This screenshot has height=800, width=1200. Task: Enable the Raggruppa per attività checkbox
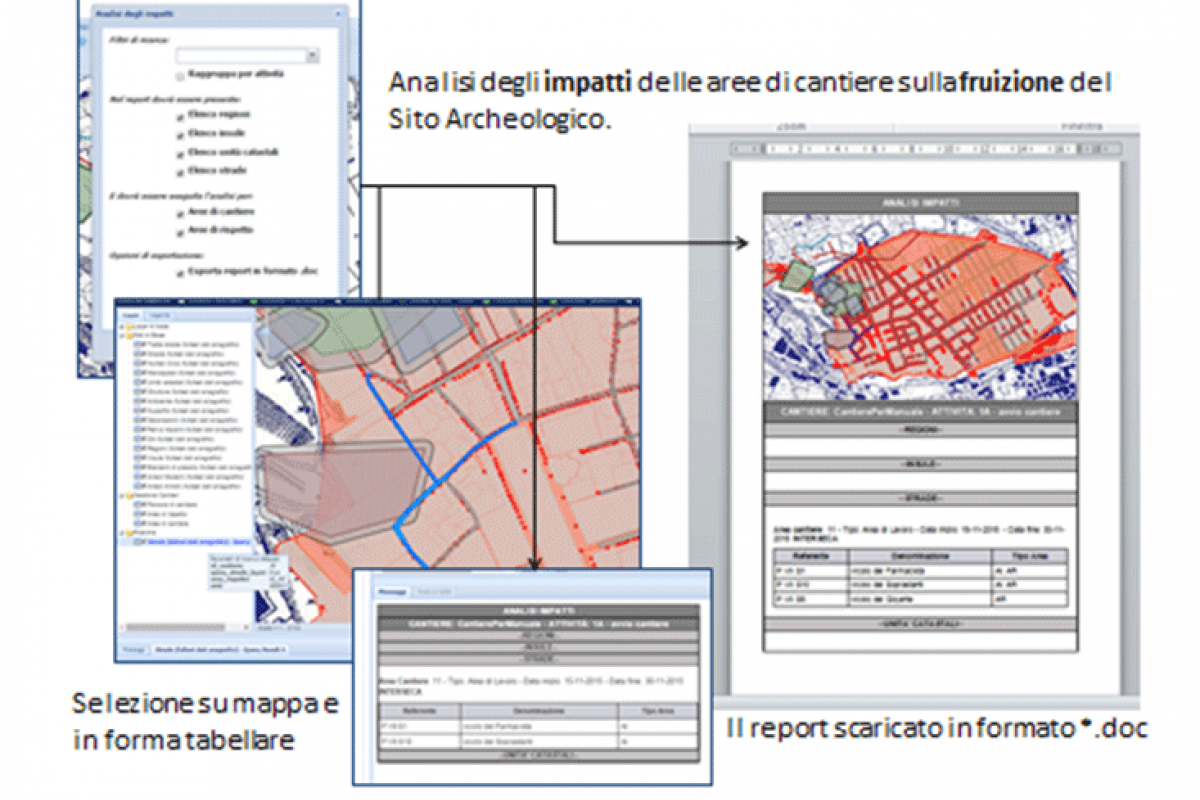pos(180,76)
